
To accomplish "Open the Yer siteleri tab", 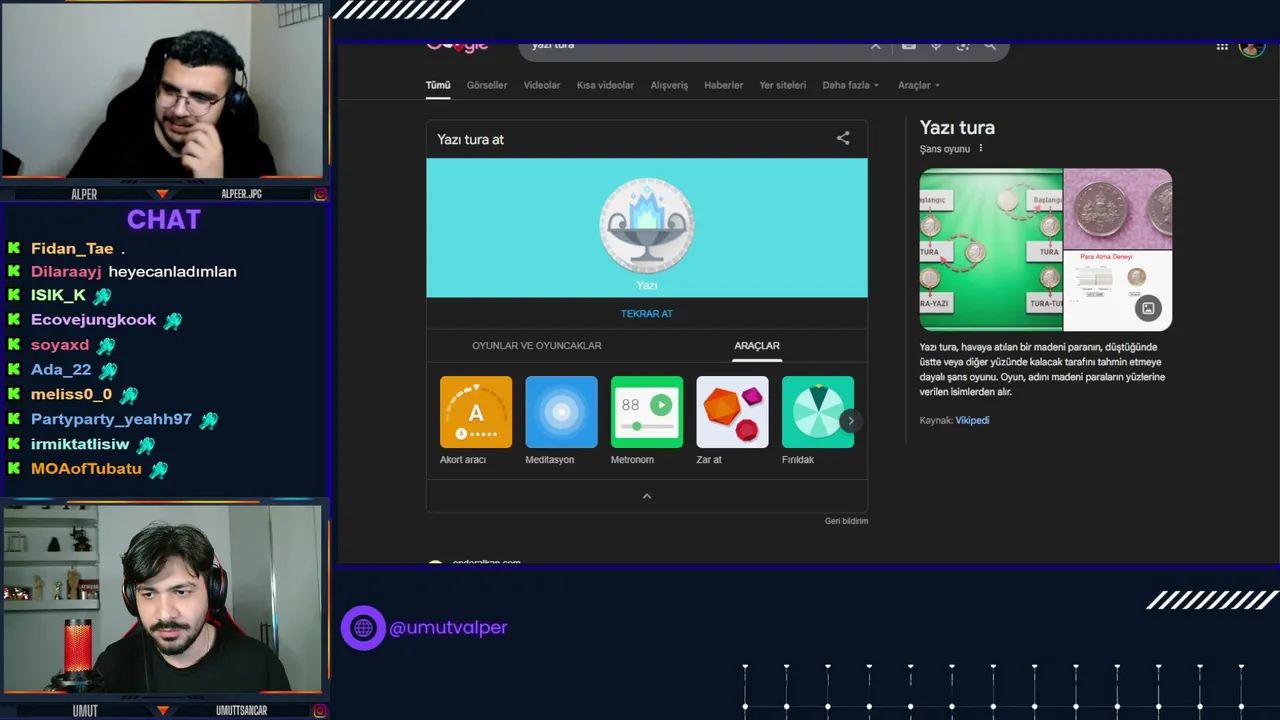I will pos(782,85).
